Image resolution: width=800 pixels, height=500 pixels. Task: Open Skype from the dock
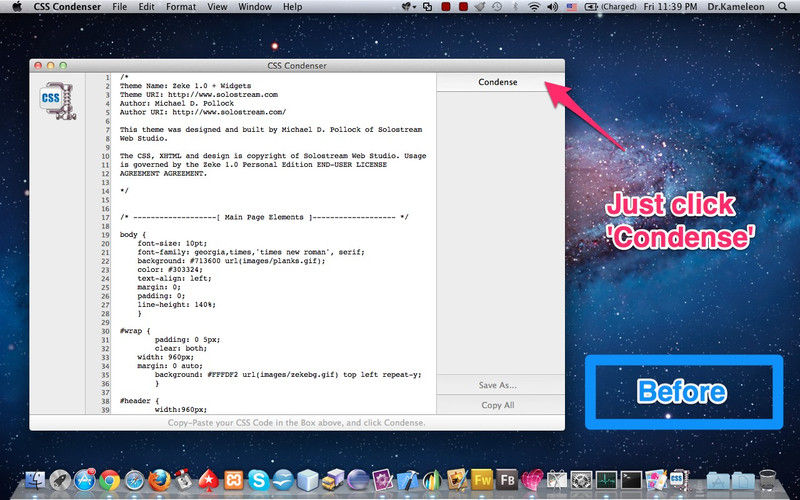click(x=259, y=481)
